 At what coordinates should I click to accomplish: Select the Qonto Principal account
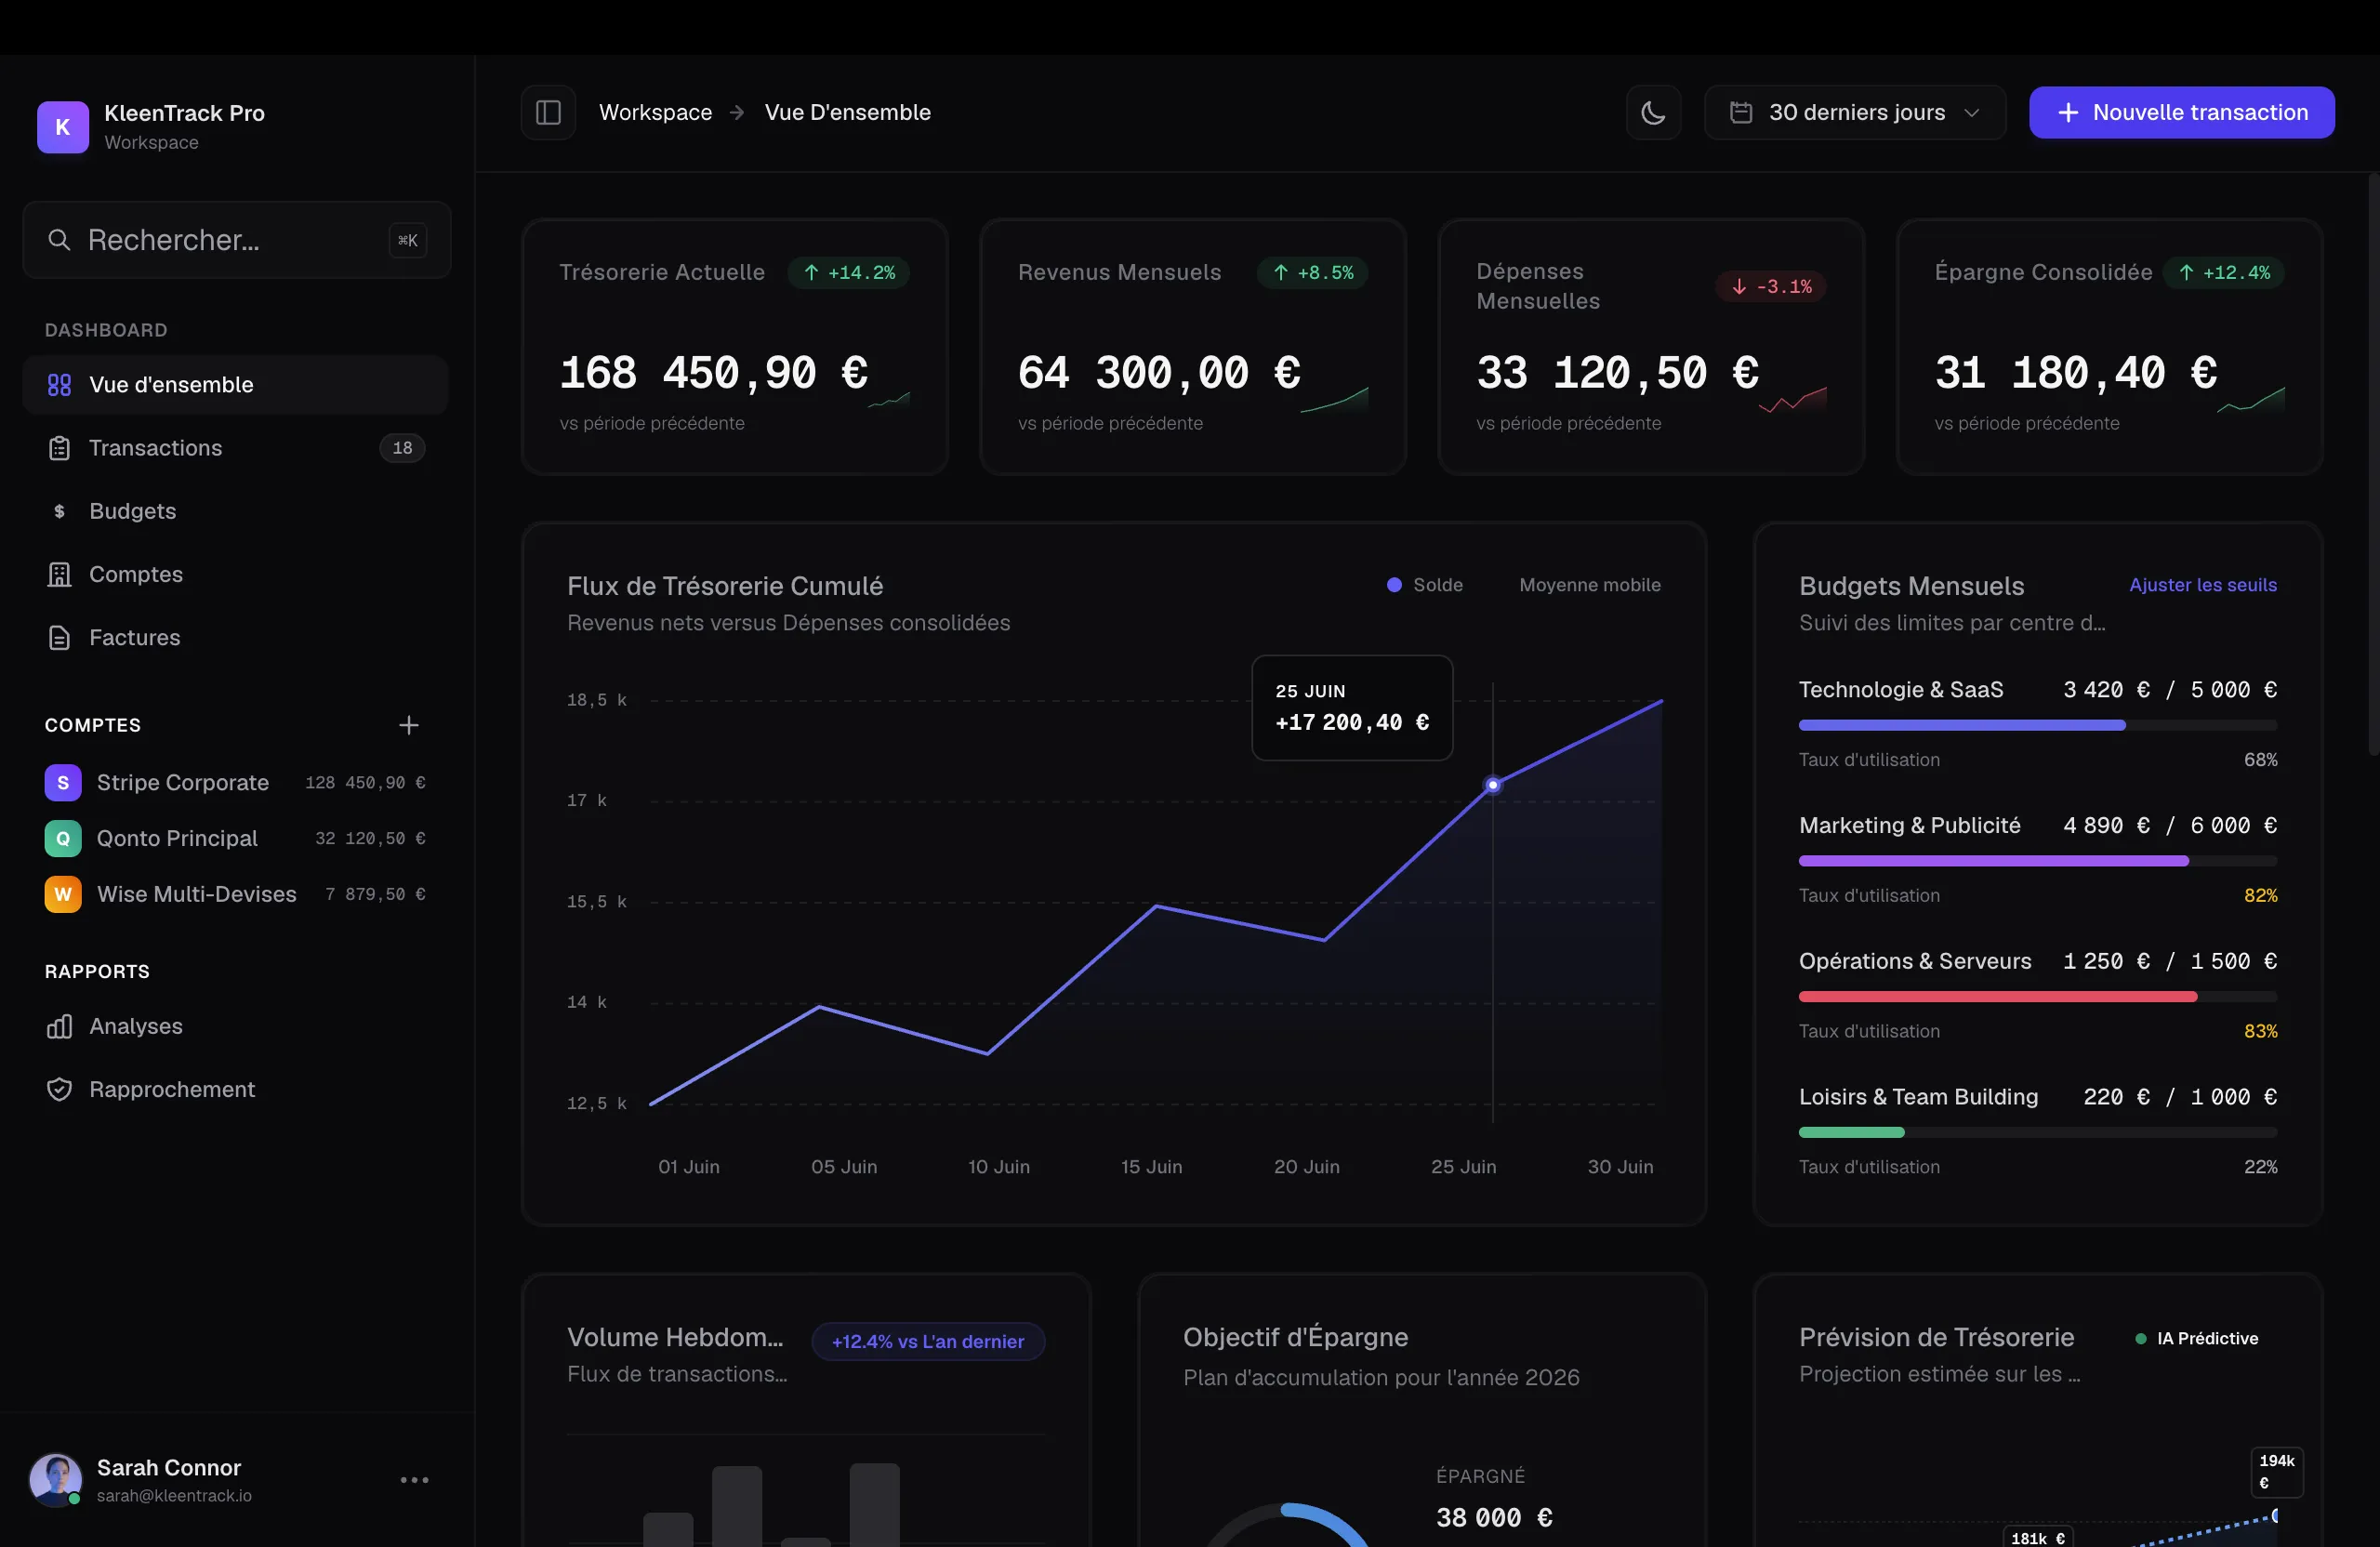[x=235, y=839]
